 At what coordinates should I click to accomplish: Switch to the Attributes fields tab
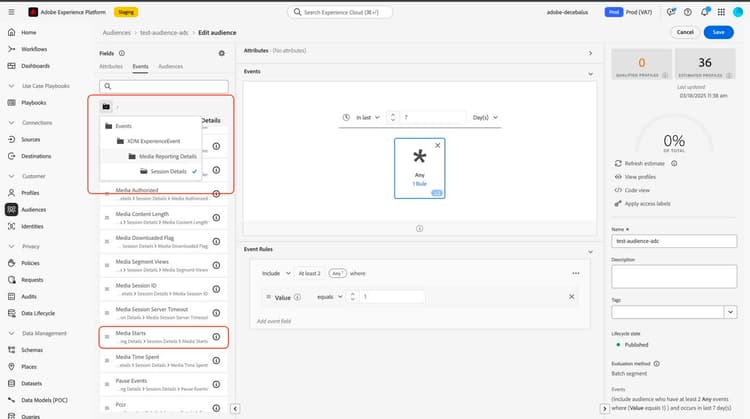click(x=111, y=66)
